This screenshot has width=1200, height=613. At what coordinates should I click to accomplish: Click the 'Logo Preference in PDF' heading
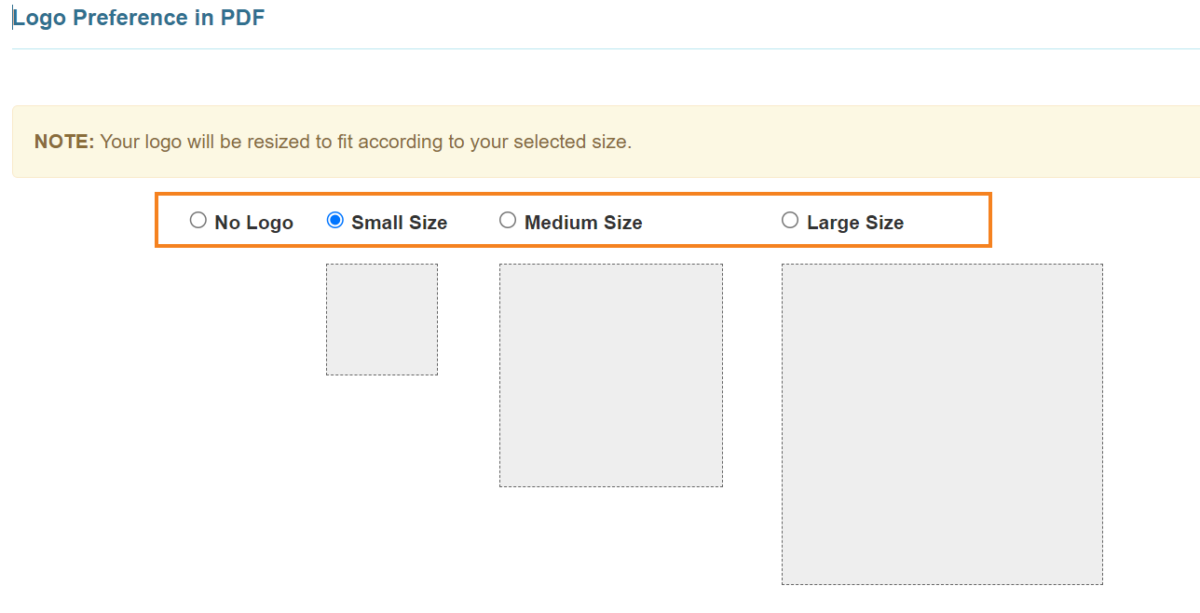(x=138, y=18)
